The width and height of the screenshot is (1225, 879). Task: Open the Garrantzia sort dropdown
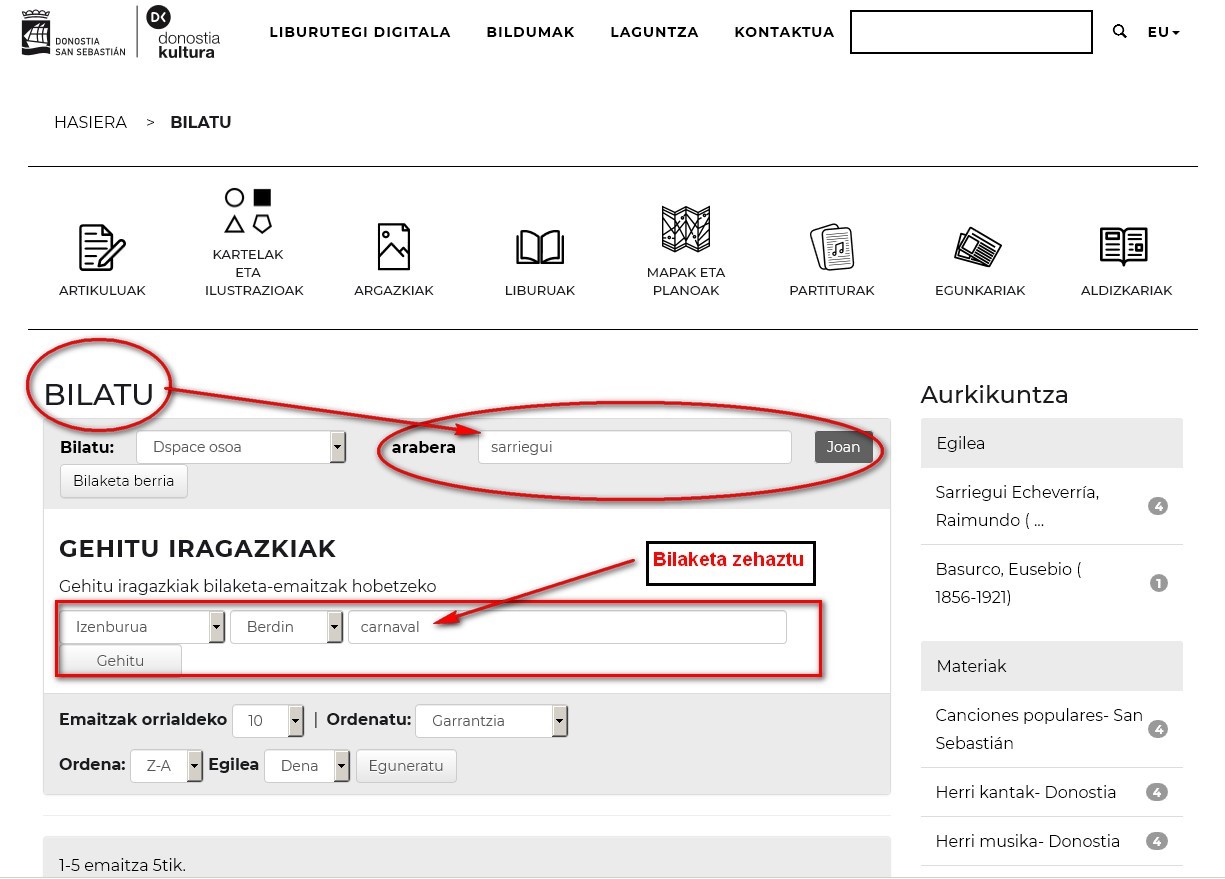tap(491, 720)
